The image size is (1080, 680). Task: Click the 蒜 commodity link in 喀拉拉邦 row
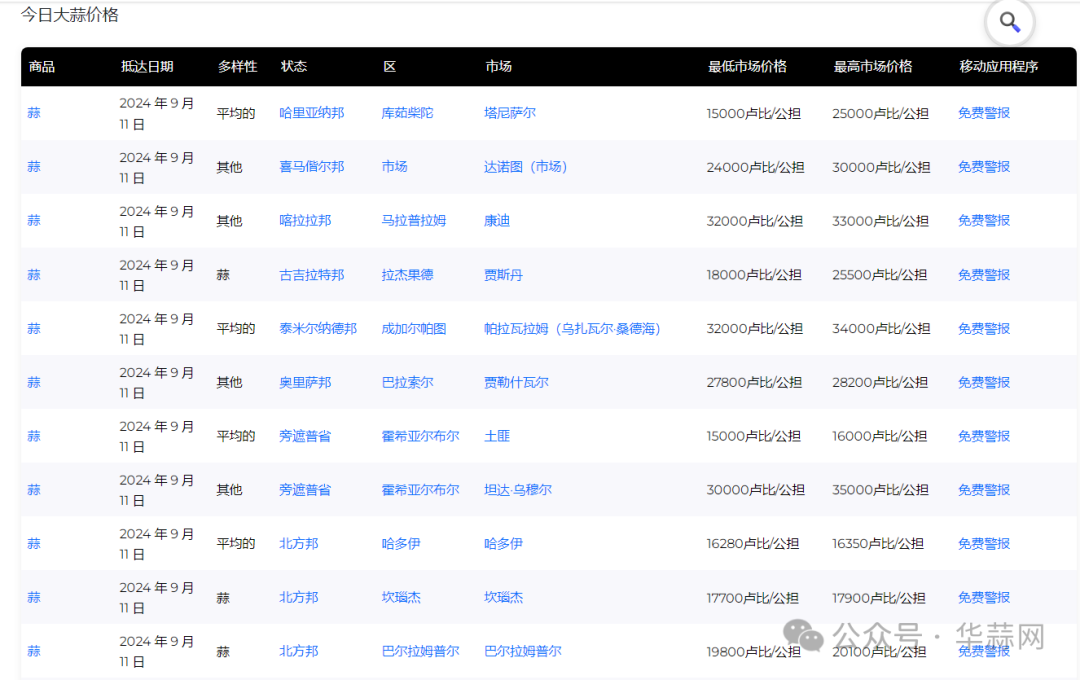(x=34, y=221)
